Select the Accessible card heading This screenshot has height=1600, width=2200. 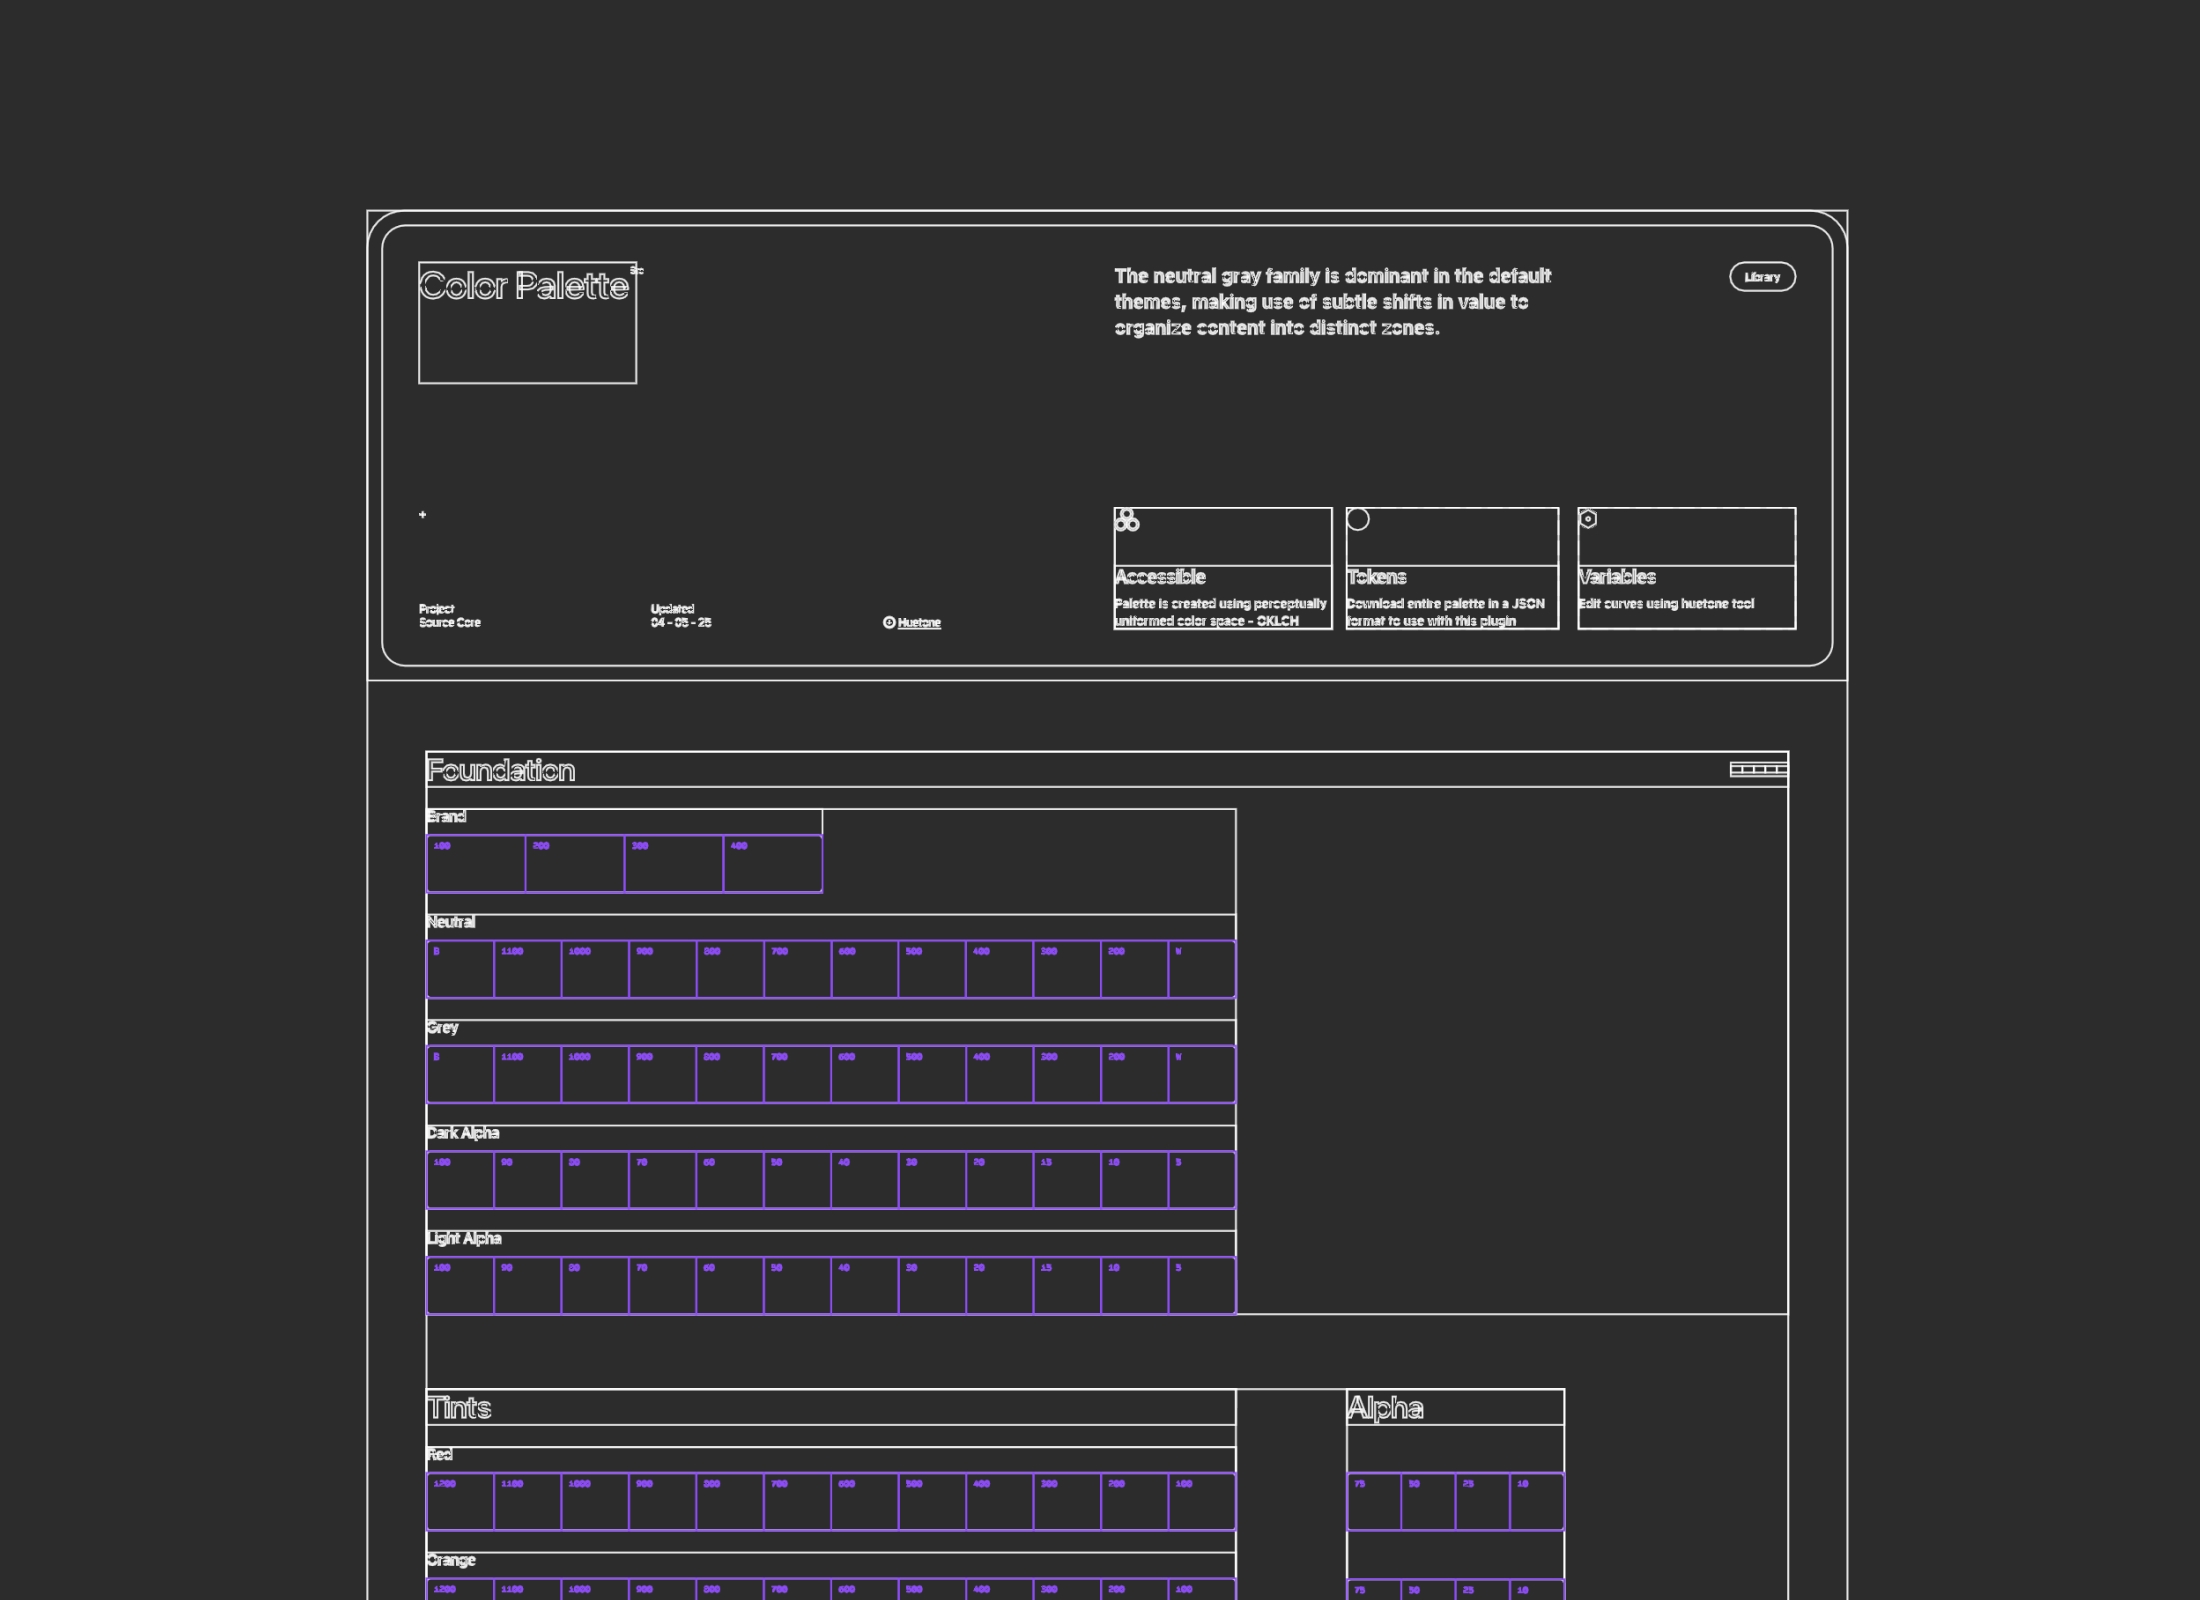1160,577
